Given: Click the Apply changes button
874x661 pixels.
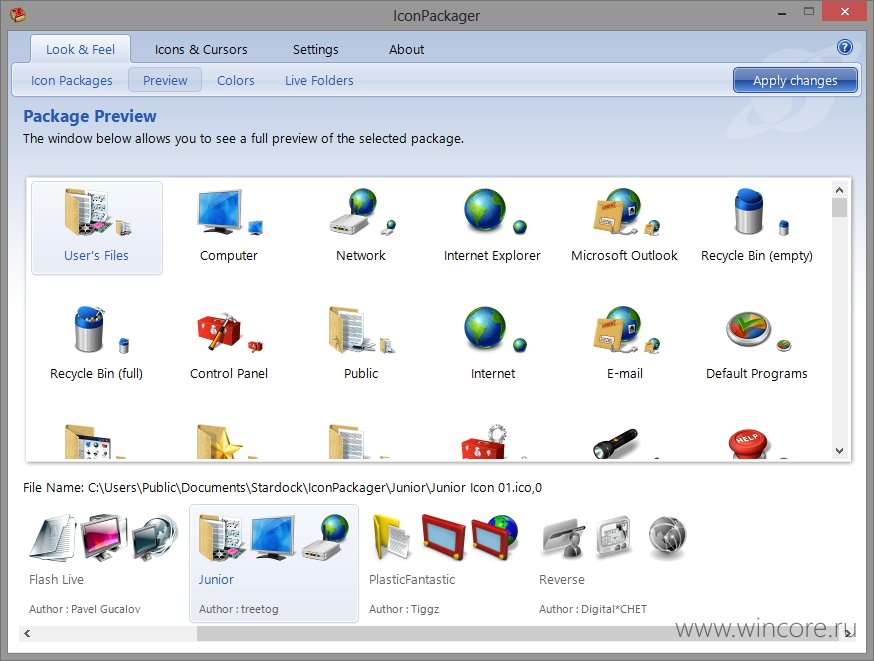Looking at the screenshot, I should point(795,80).
